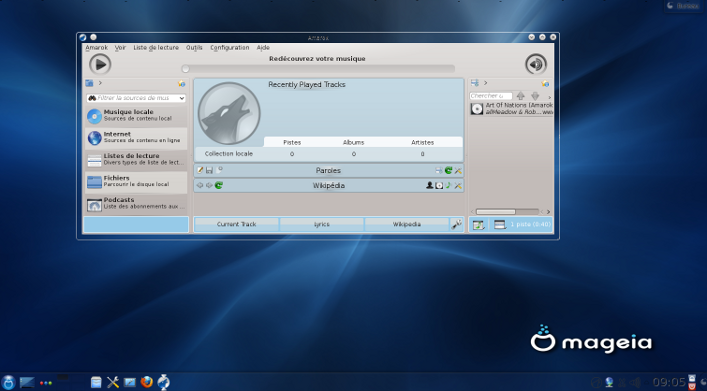707x391 pixels.
Task: Expand the playlist bottom toolbar overflow chevron
Action: (x=548, y=212)
